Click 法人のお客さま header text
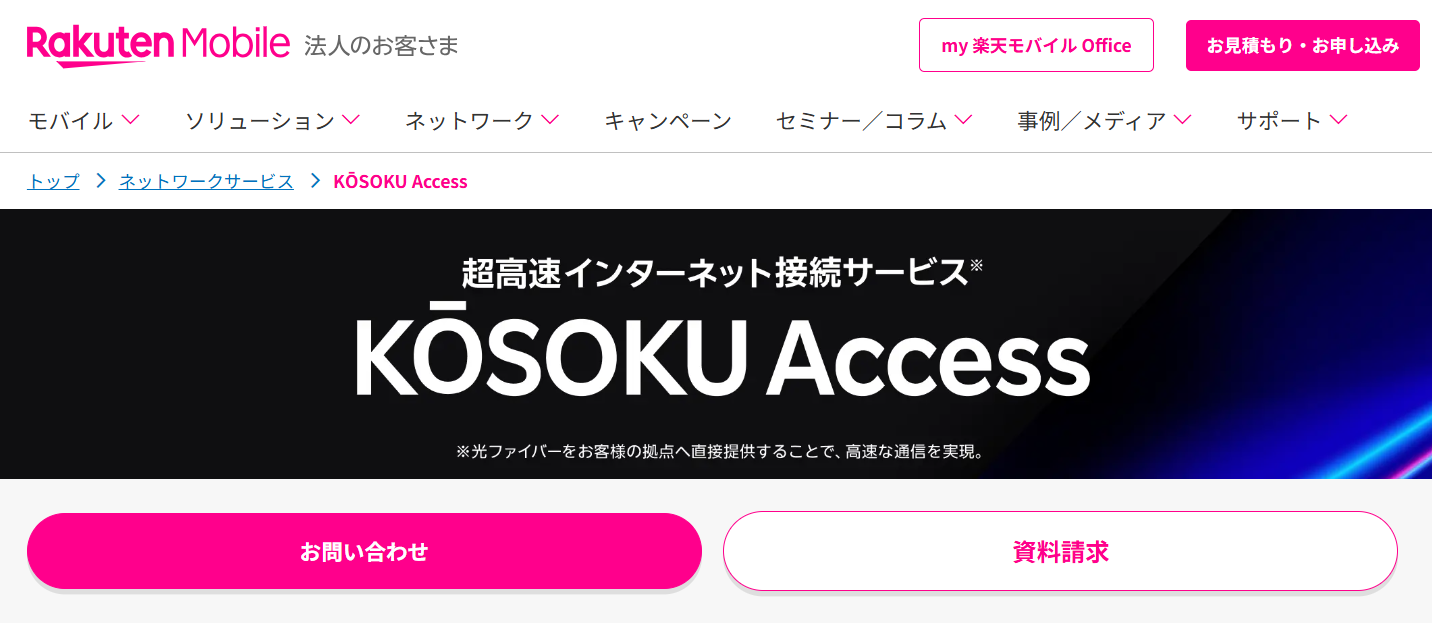 point(381,46)
